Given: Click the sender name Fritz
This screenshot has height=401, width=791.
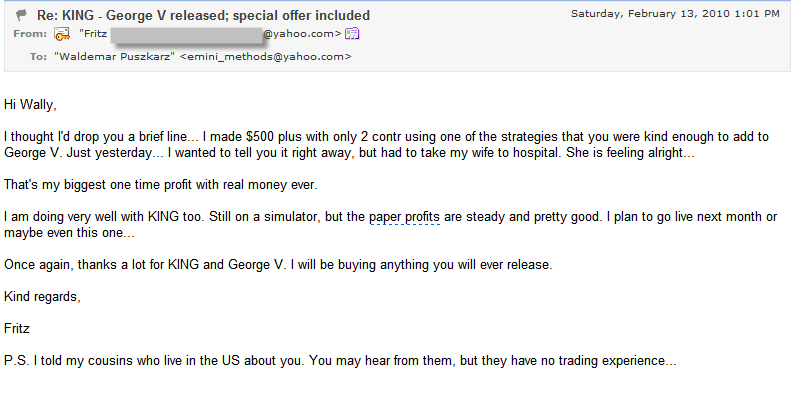Looking at the screenshot, I should 93,34.
